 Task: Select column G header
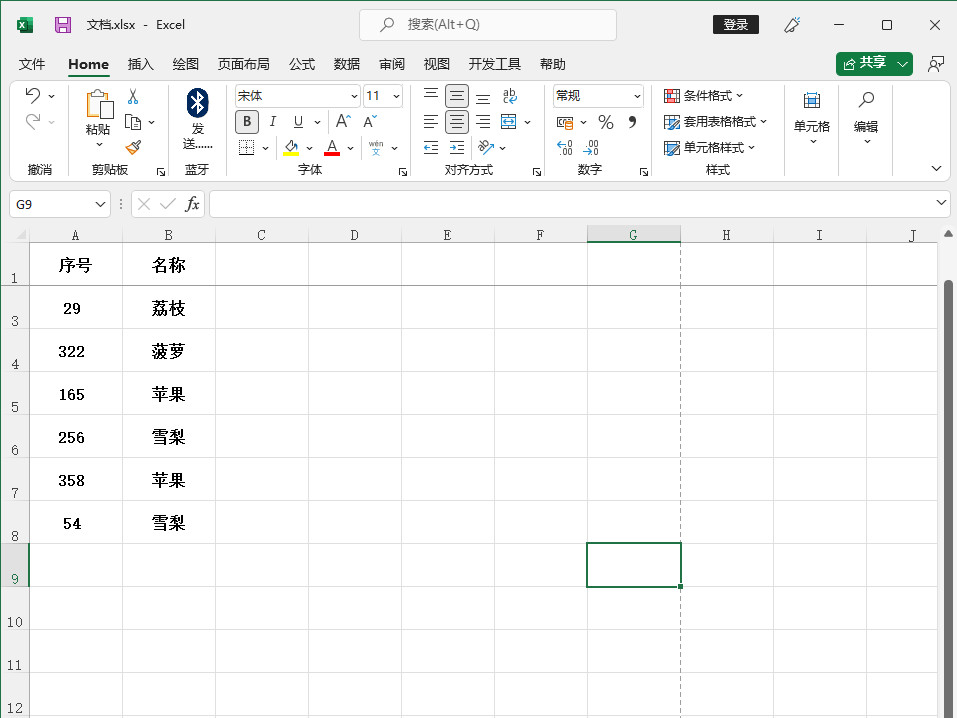click(x=634, y=234)
